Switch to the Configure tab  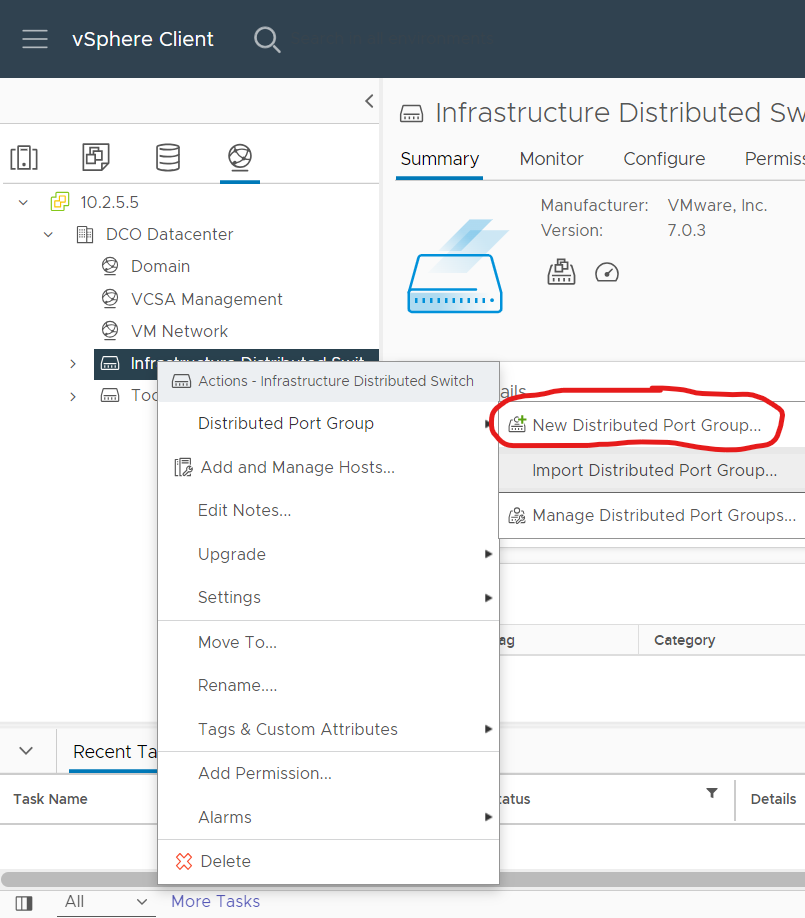664,159
